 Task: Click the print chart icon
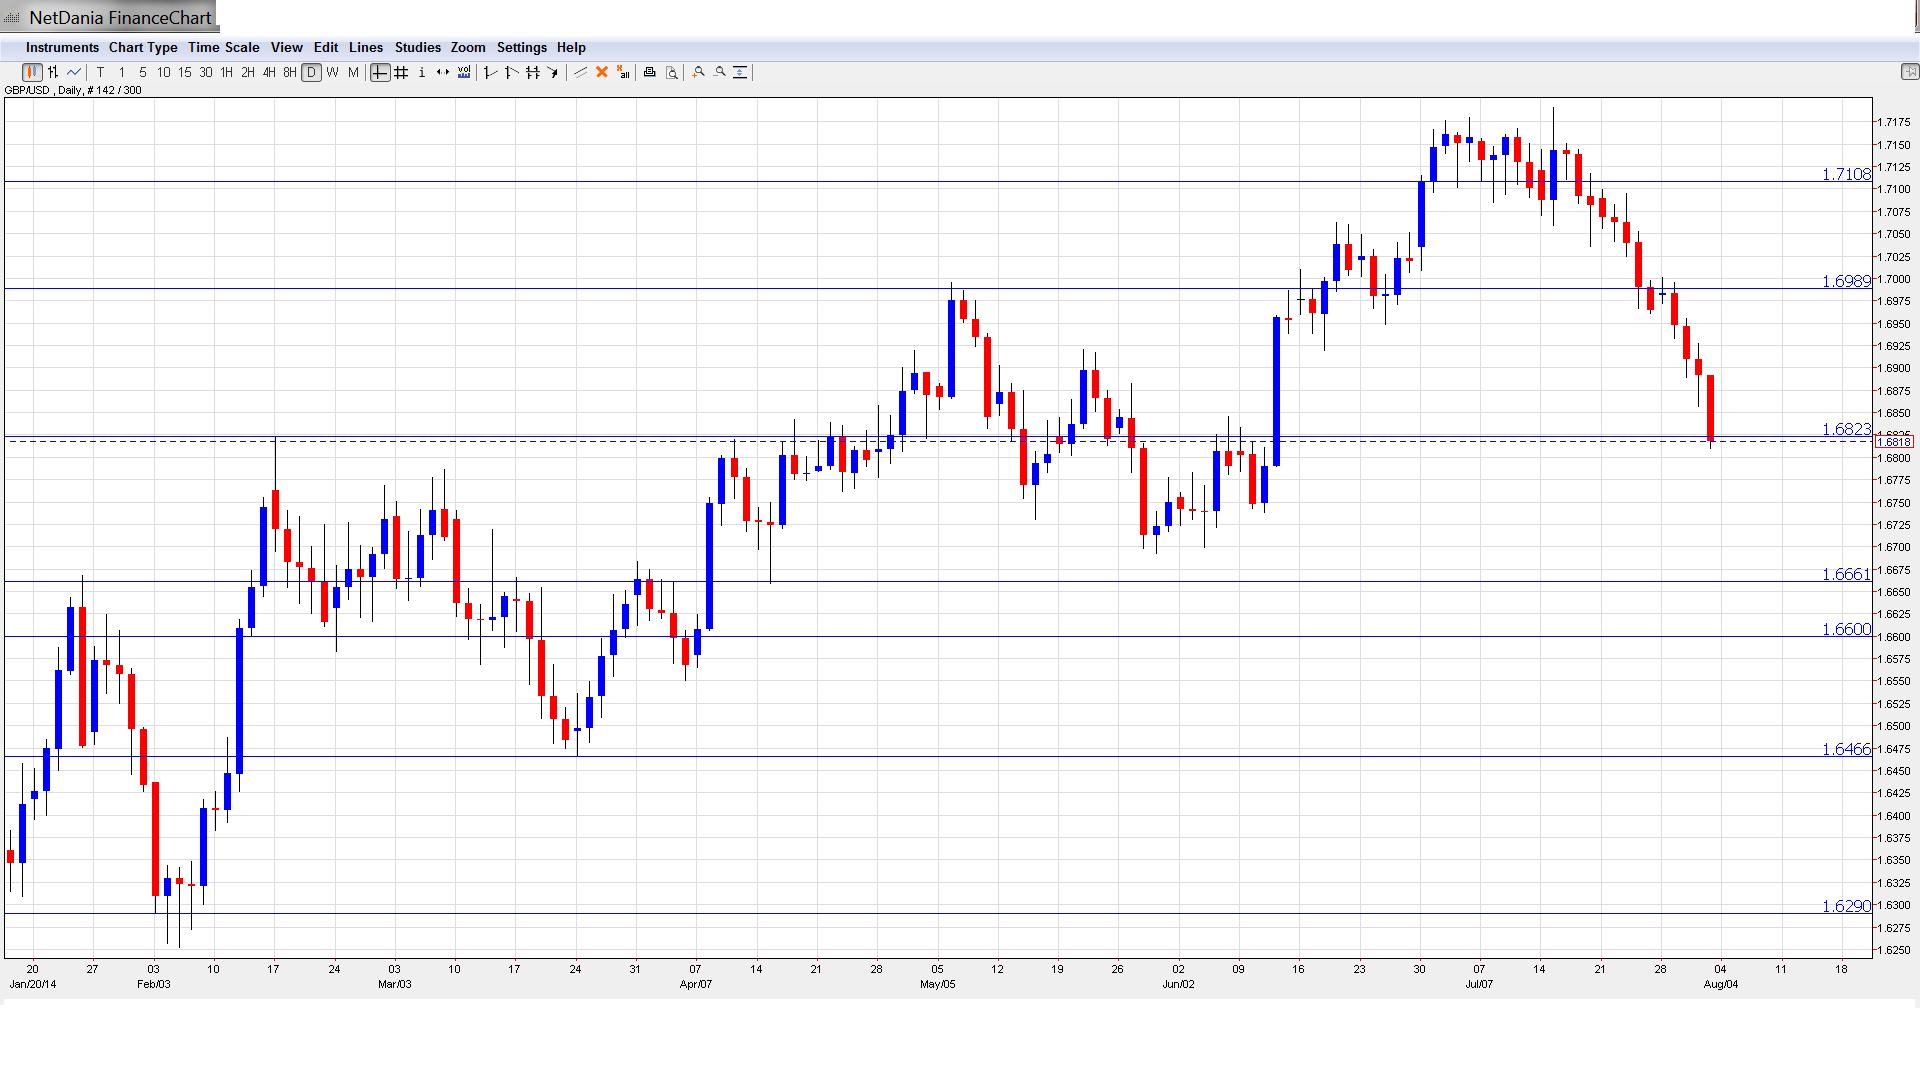click(650, 72)
